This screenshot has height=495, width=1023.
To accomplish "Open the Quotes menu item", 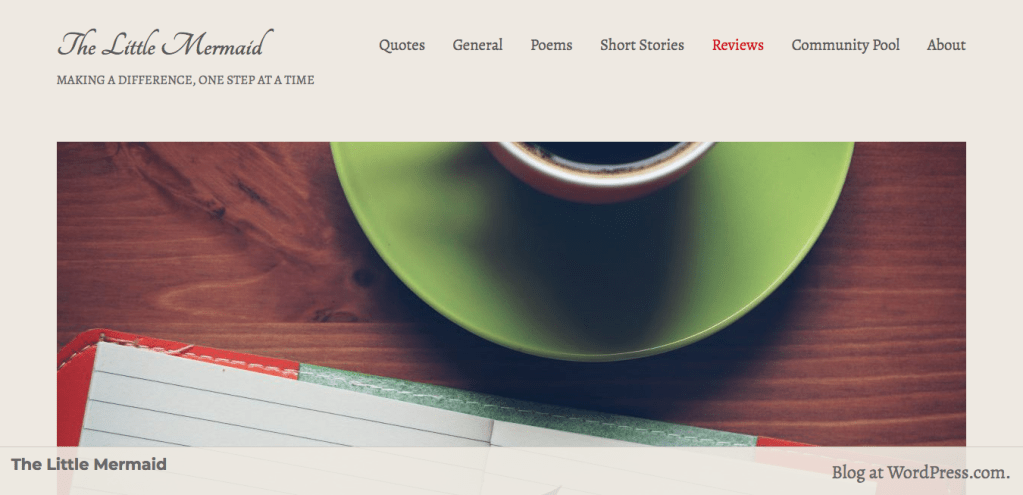I will coord(402,45).
